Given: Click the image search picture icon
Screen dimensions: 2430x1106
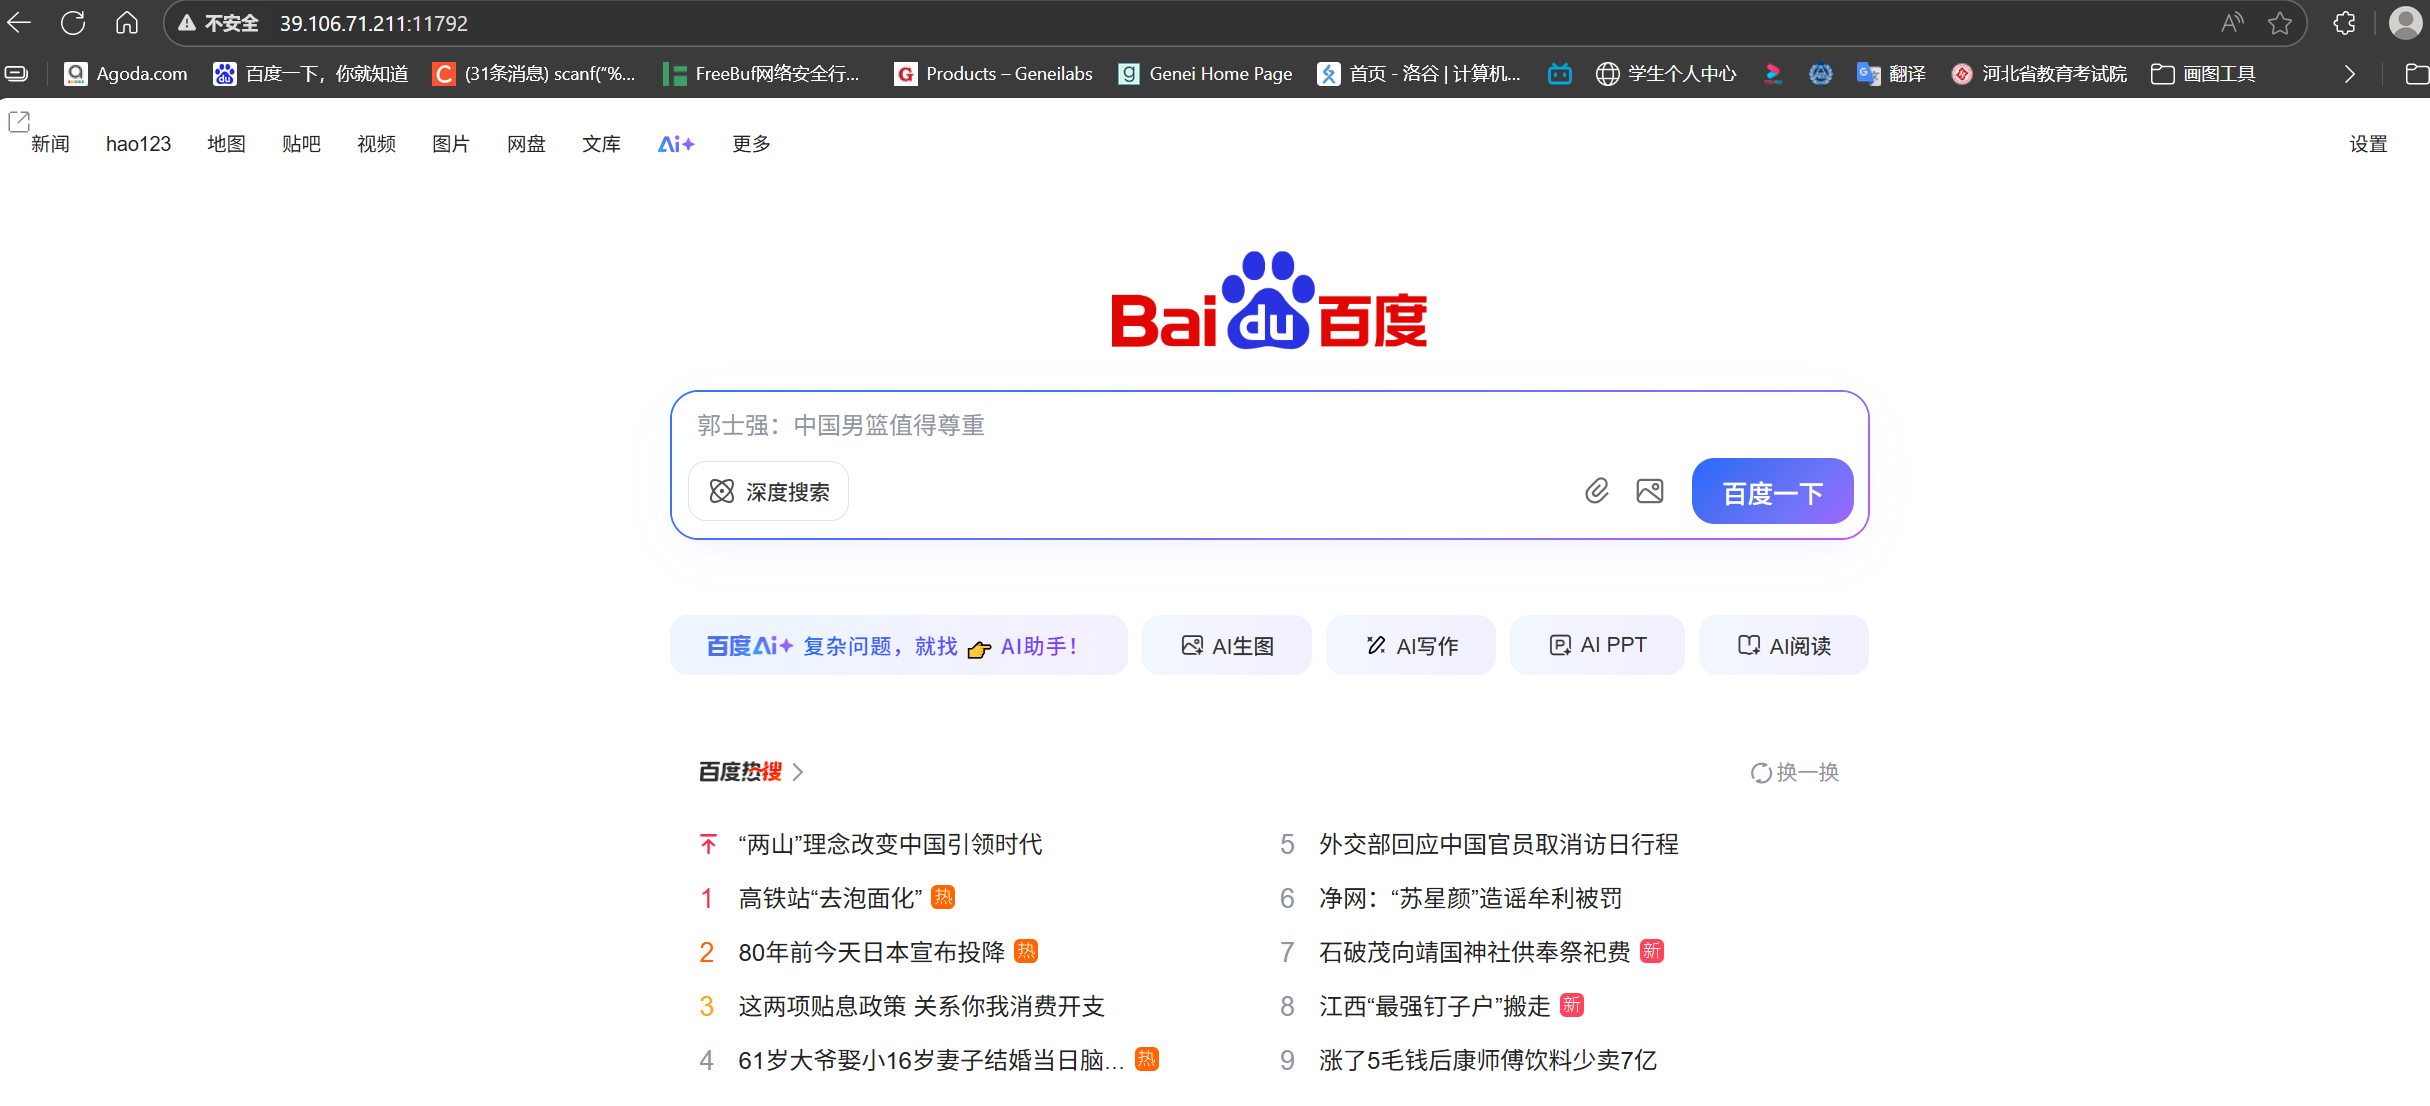Looking at the screenshot, I should coord(1650,491).
